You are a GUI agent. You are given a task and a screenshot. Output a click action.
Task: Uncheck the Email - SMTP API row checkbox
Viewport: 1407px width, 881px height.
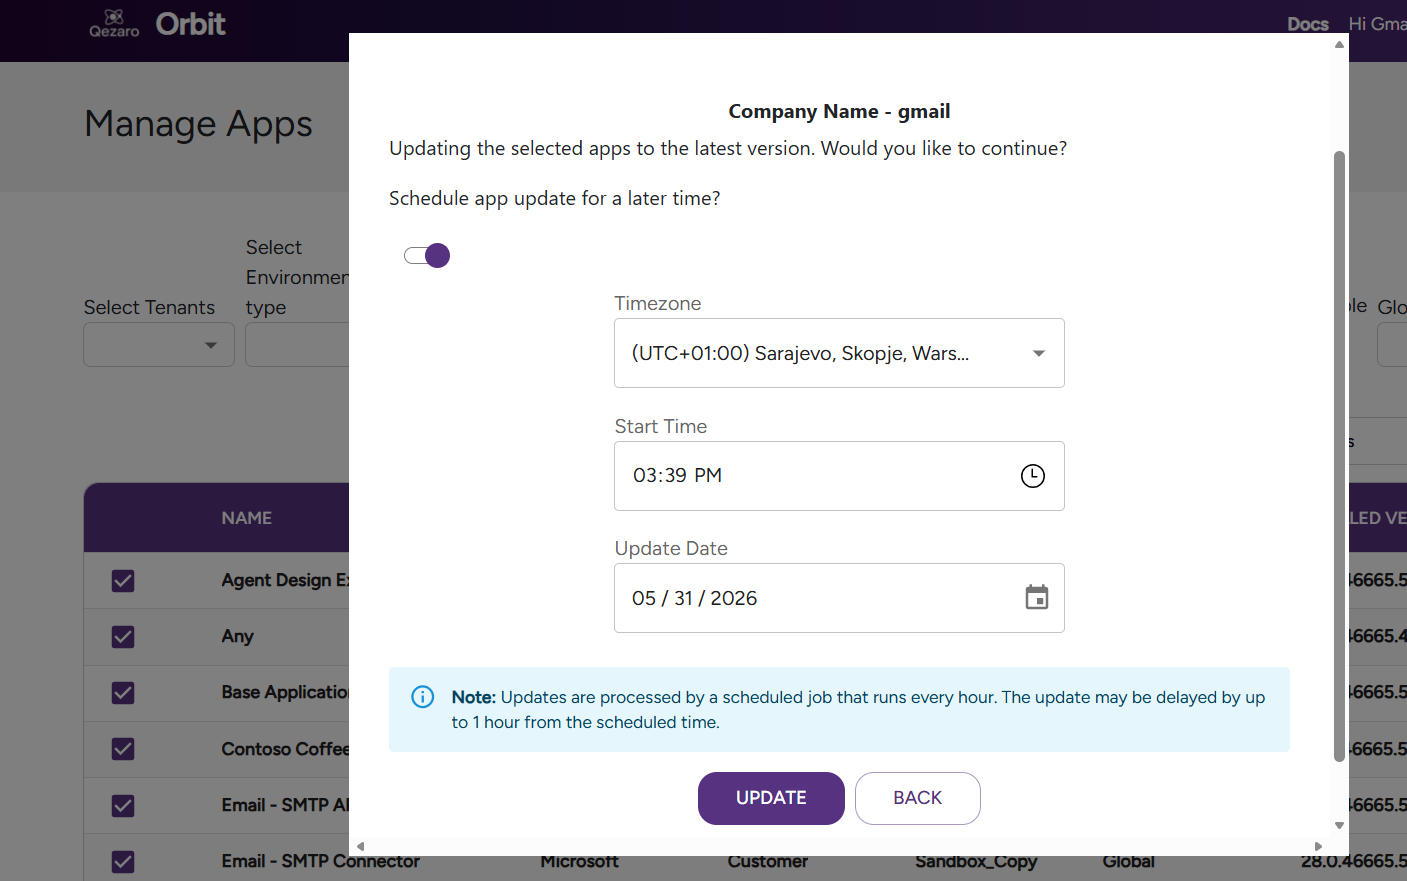tap(123, 806)
